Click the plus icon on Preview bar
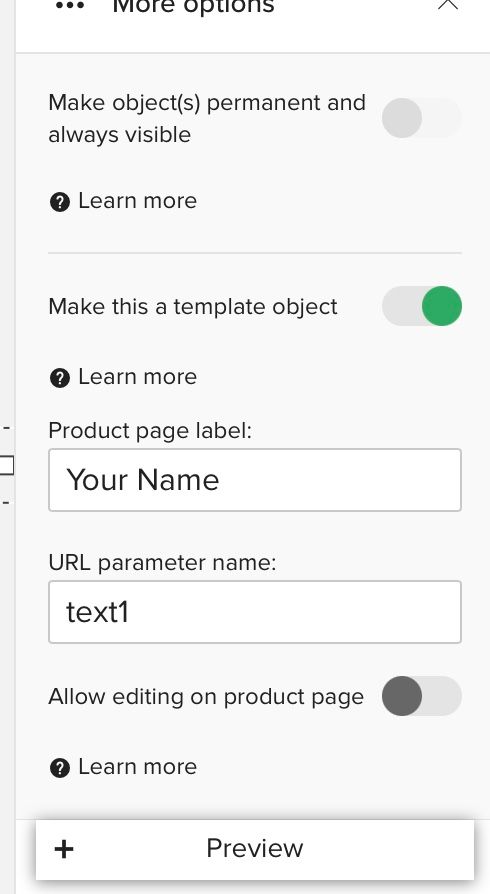Image resolution: width=490 pixels, height=894 pixels. 64,850
